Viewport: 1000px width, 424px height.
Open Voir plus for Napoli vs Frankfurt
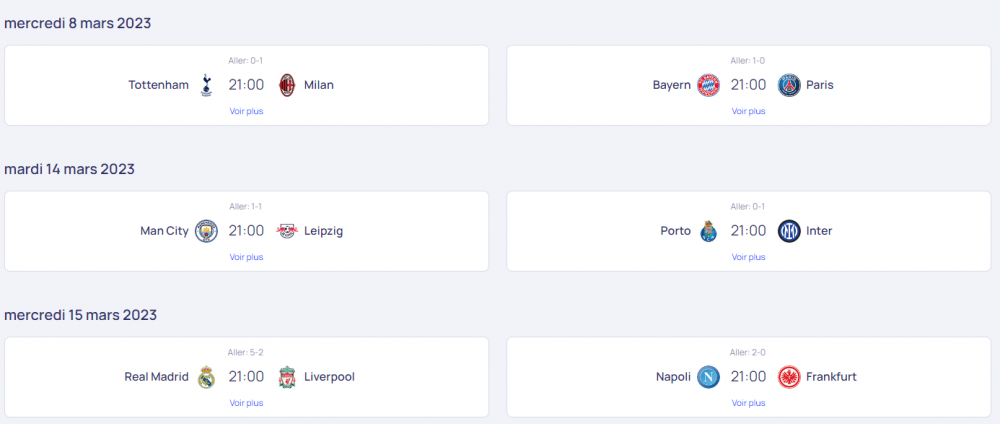click(x=748, y=403)
